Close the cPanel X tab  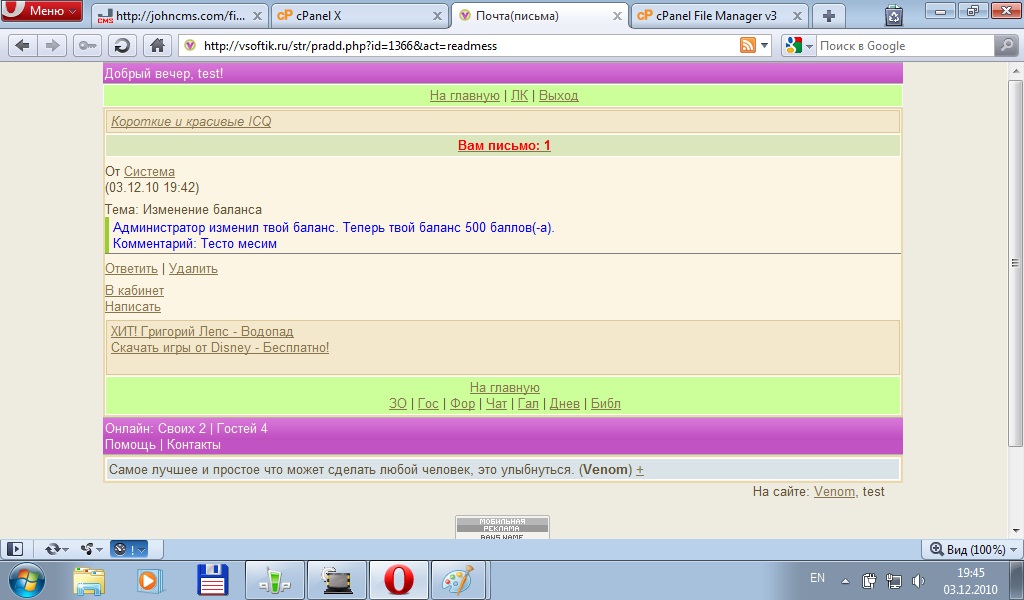pos(437,16)
